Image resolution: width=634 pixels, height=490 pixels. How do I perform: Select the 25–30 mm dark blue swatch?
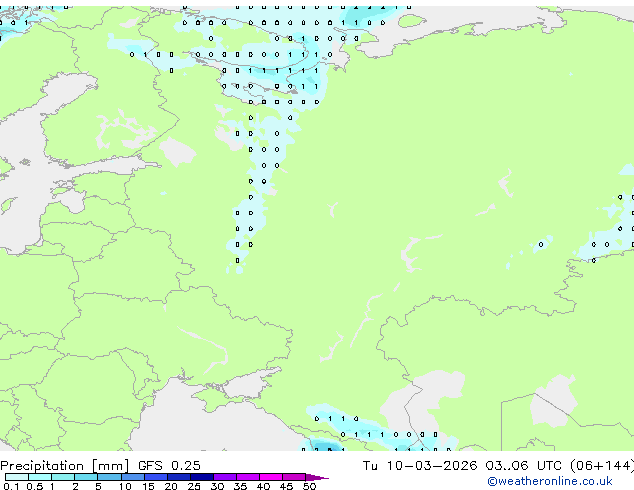point(202,477)
